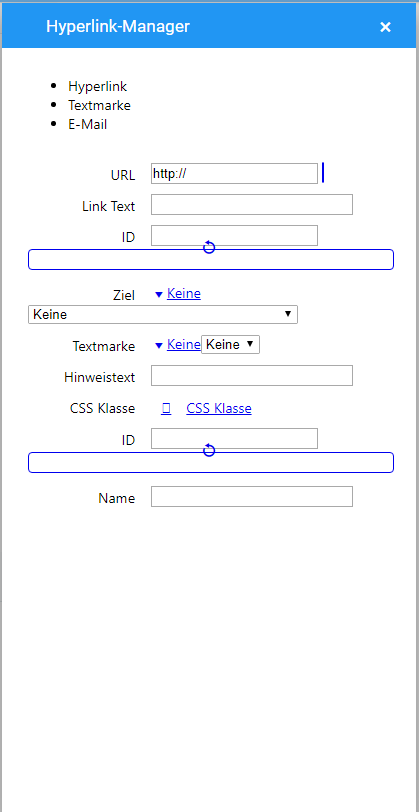Open the small Keine dropdown in Textmarke row
Viewport: 419px width, 812px height.
point(230,344)
